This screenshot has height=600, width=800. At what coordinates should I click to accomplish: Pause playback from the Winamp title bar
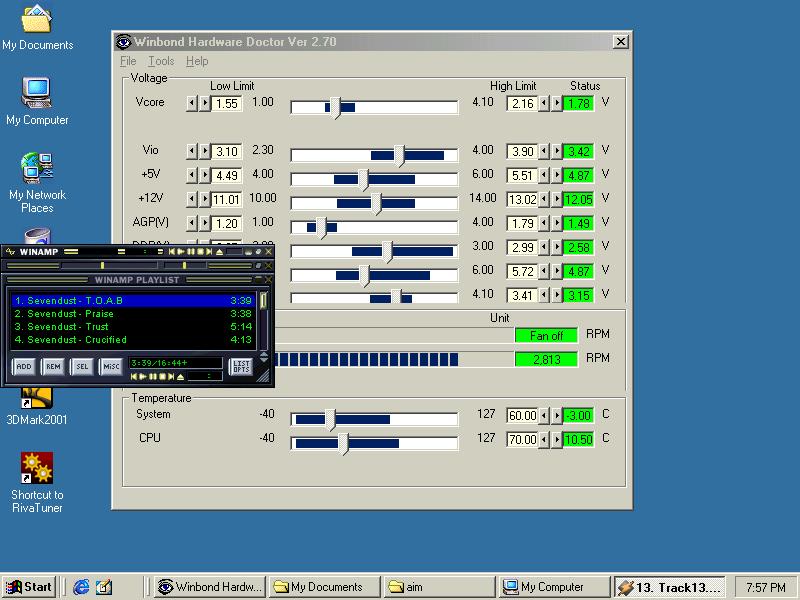point(191,252)
